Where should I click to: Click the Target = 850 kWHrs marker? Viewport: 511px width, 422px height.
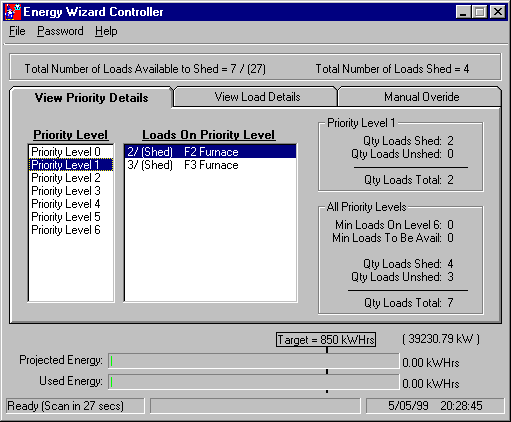coord(326,340)
